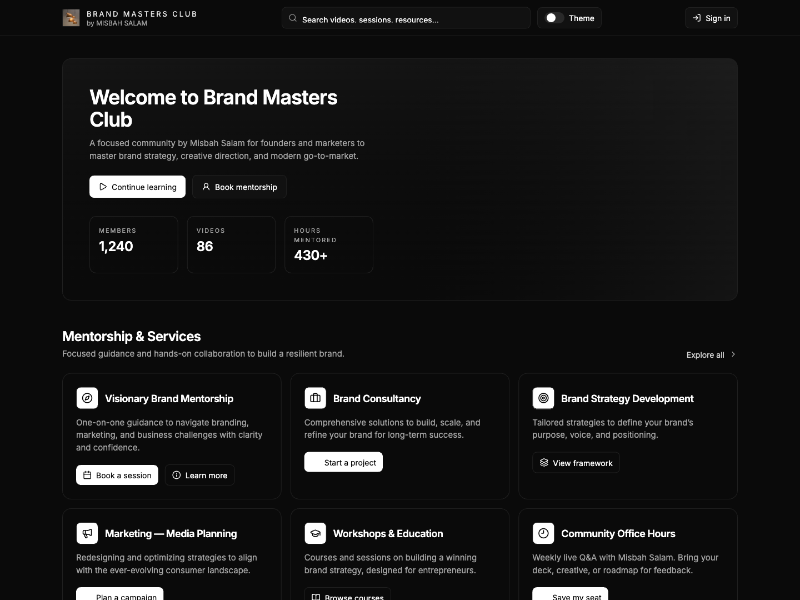The image size is (800, 600).
Task: Click the Marketing — Media Planning heading
Action: [171, 534]
